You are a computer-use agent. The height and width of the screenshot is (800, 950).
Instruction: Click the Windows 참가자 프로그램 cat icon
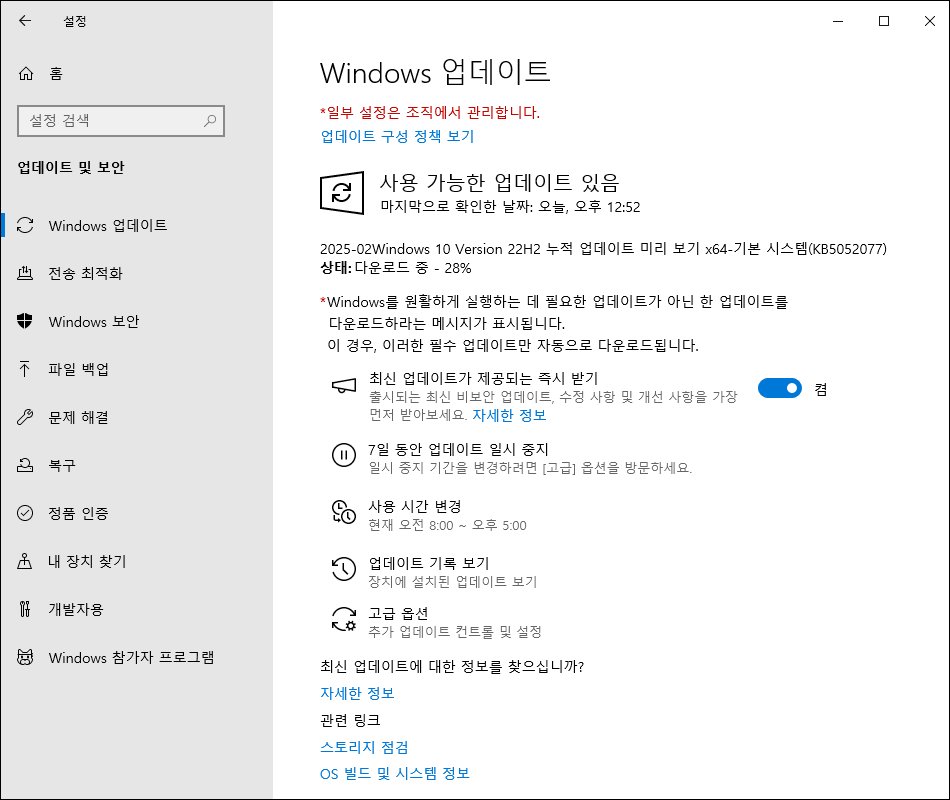click(x=25, y=657)
